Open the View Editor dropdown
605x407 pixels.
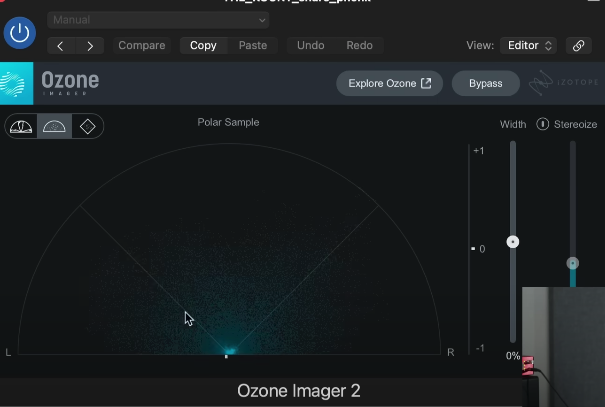[528, 46]
